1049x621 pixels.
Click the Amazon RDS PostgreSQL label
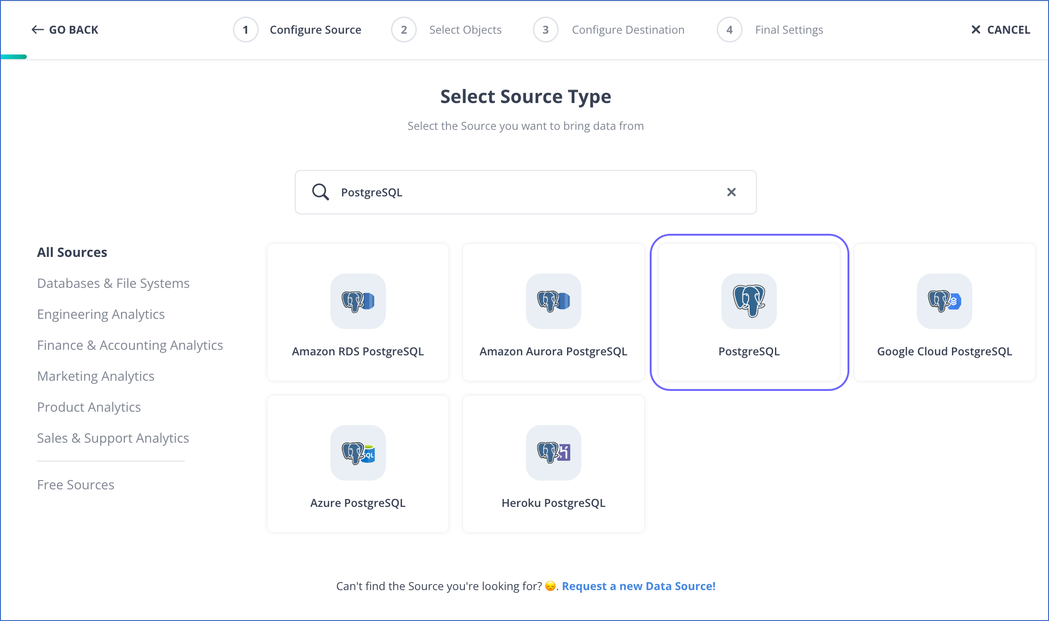tap(358, 351)
